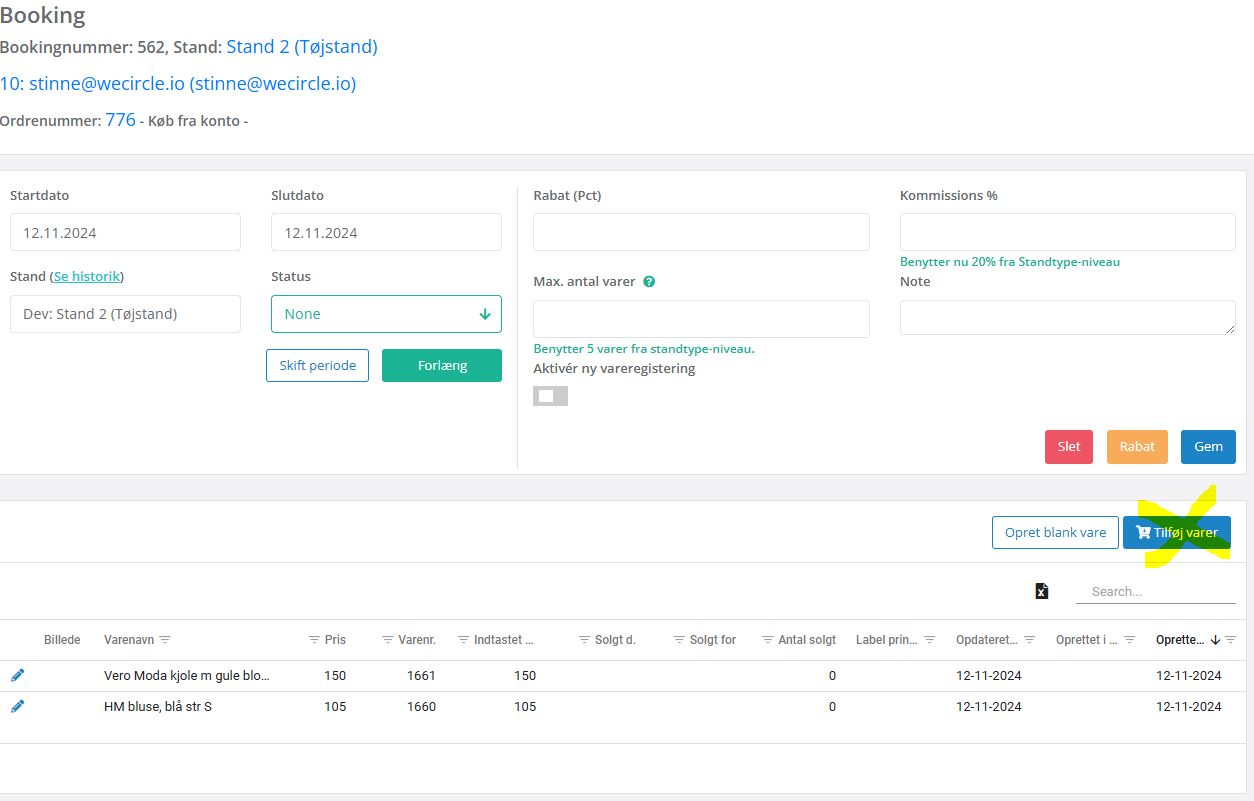Image resolution: width=1254 pixels, height=801 pixels.
Task: Open the filter icon beside Antal solgt column
Action: click(767, 640)
